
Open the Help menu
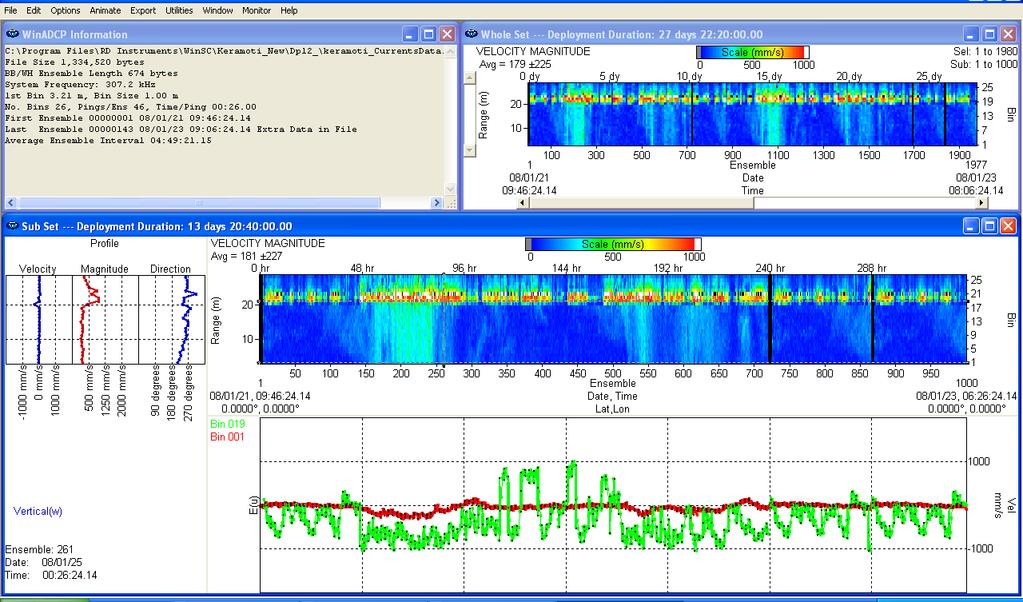289,10
